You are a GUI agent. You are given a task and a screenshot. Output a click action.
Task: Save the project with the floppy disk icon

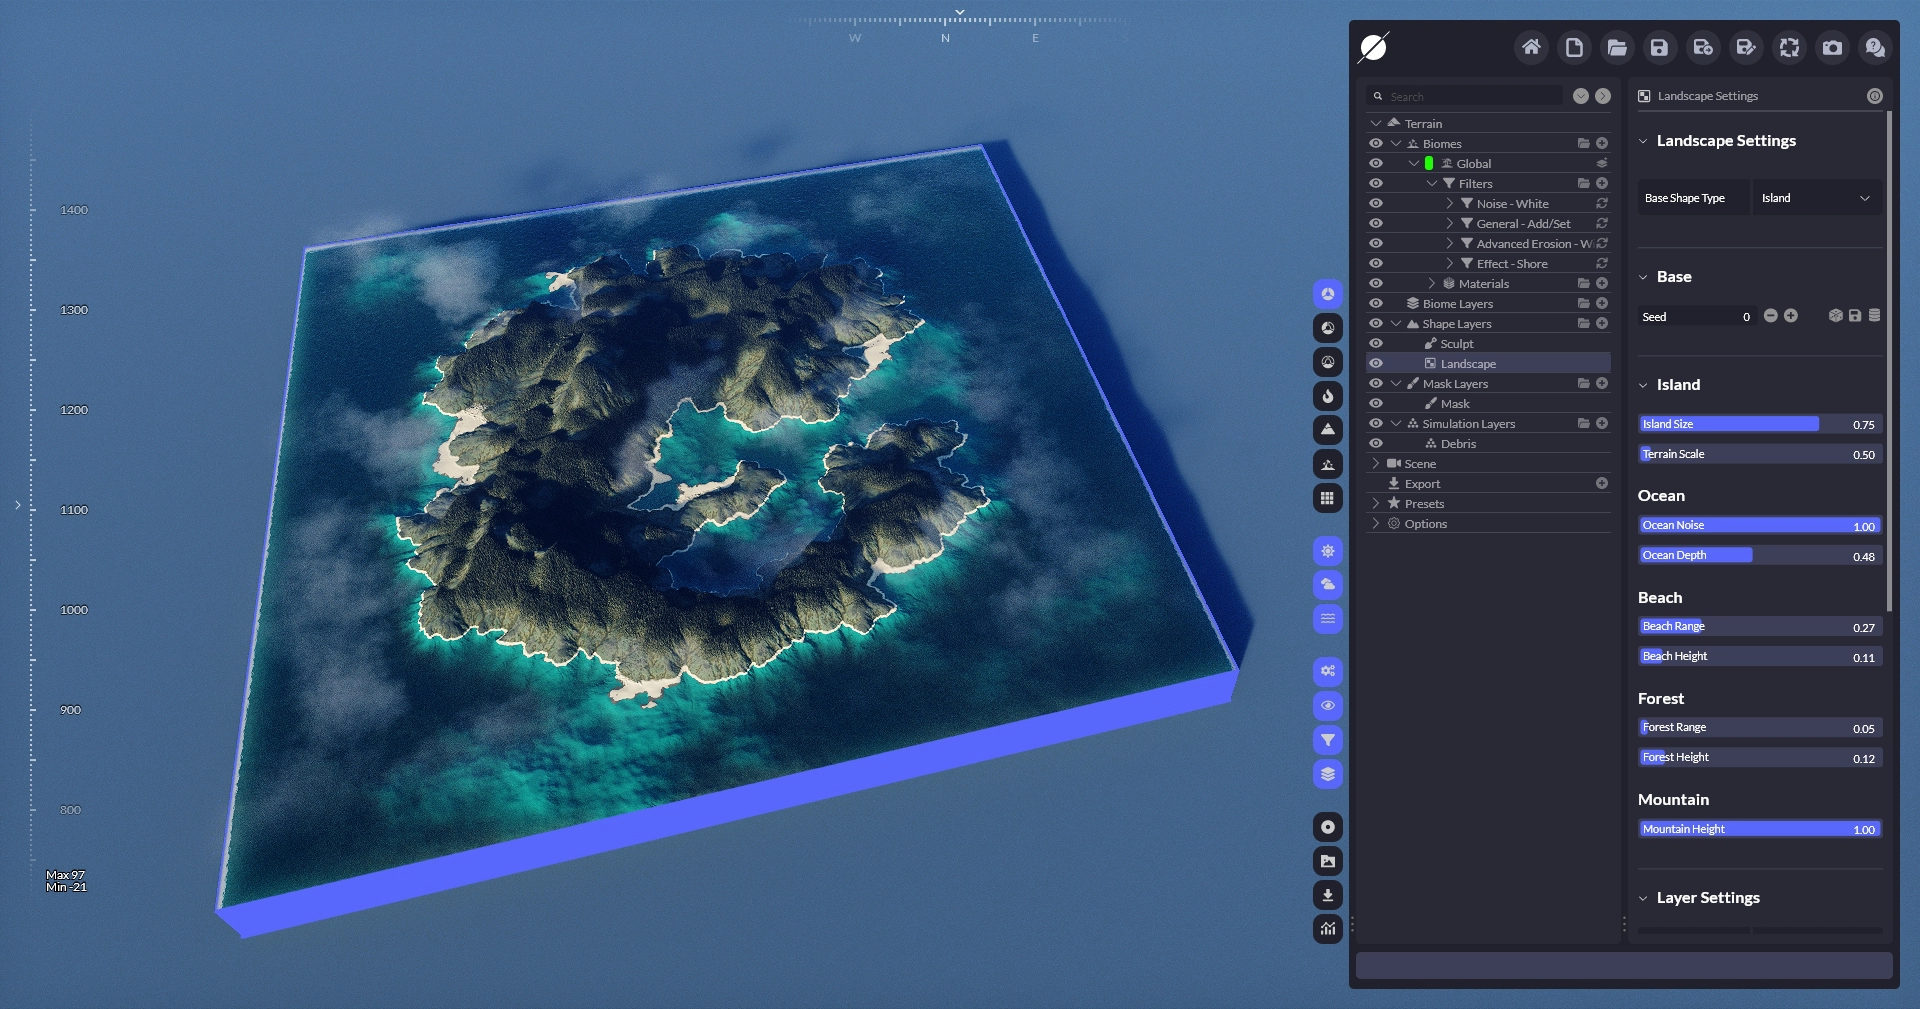pyautogui.click(x=1660, y=47)
